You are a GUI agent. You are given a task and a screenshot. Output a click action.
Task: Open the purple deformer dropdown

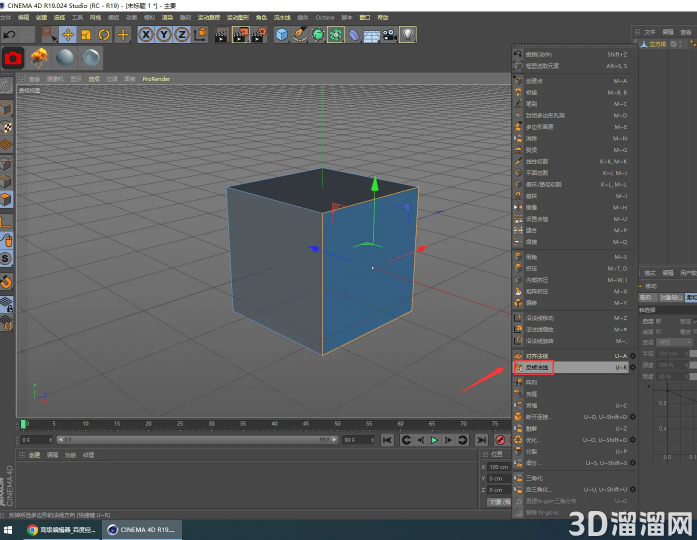[x=354, y=35]
